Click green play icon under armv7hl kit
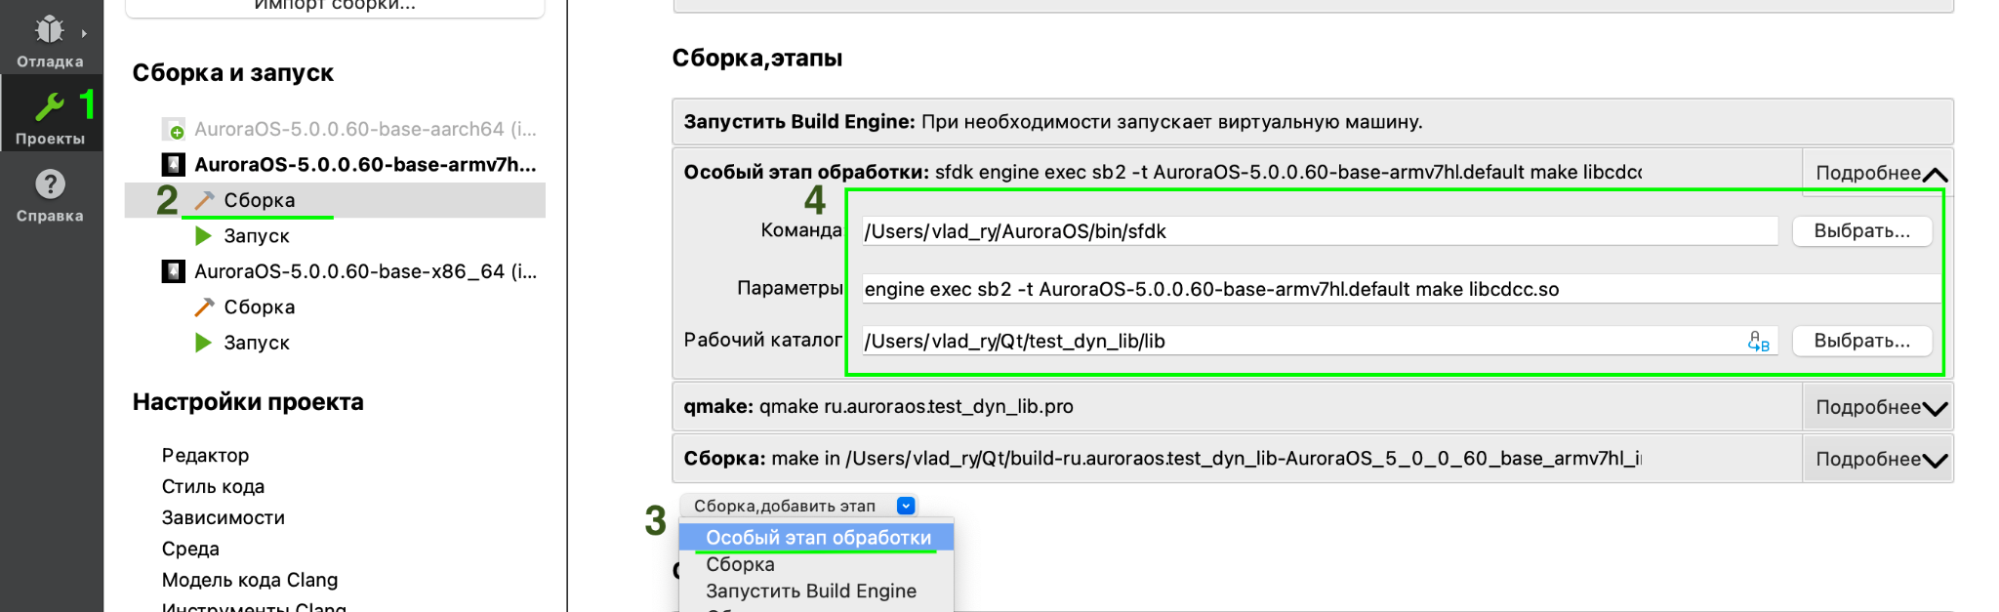Screen dimensions: 1999x612 [x=204, y=236]
